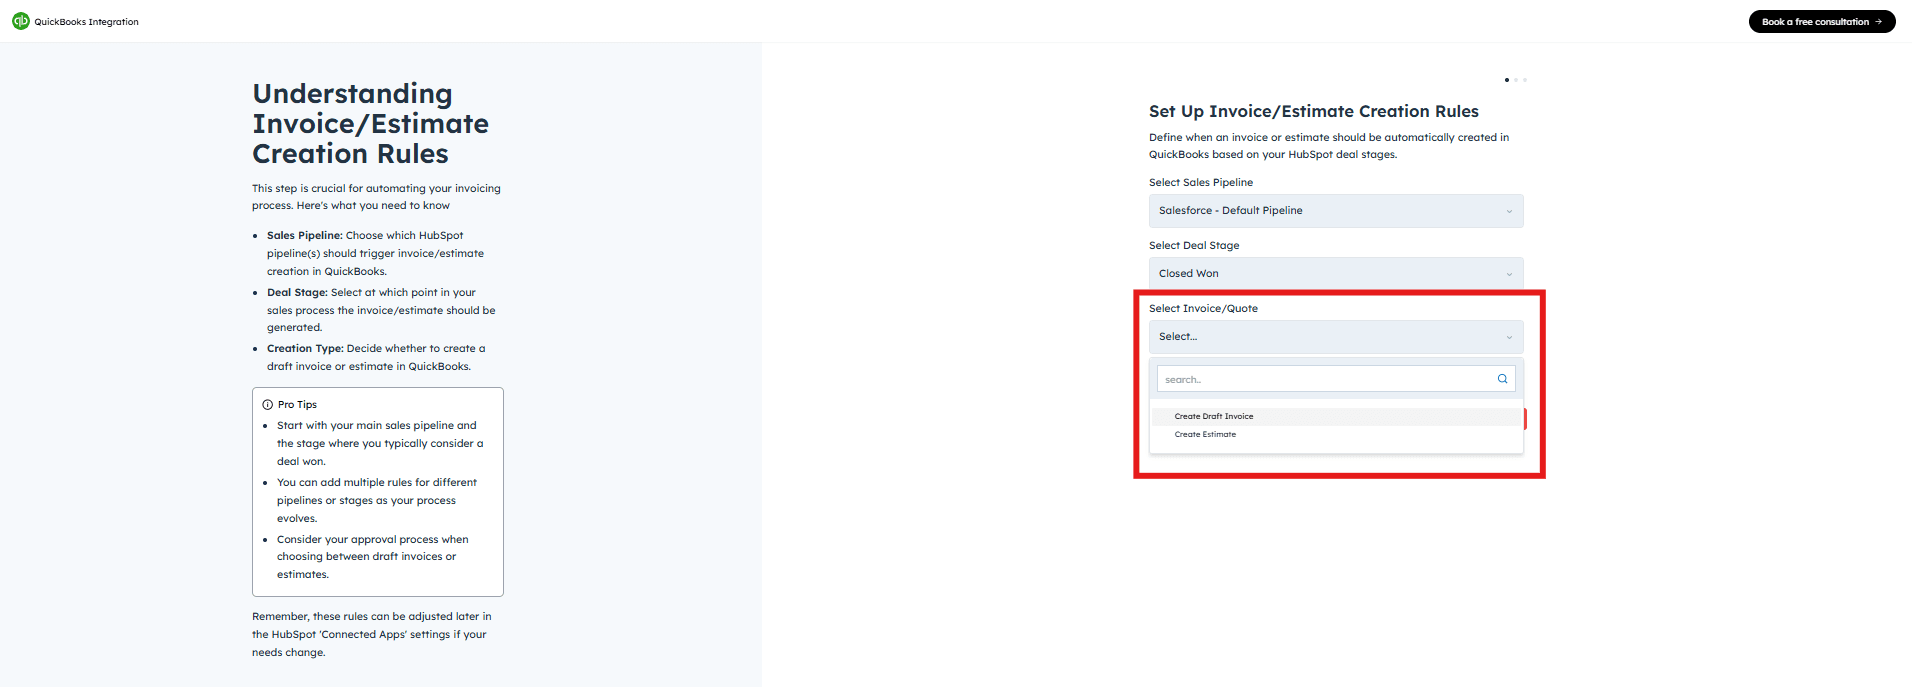The width and height of the screenshot is (1912, 687).
Task: Click 'This step is crucial' intro paragraph
Action: [376, 197]
